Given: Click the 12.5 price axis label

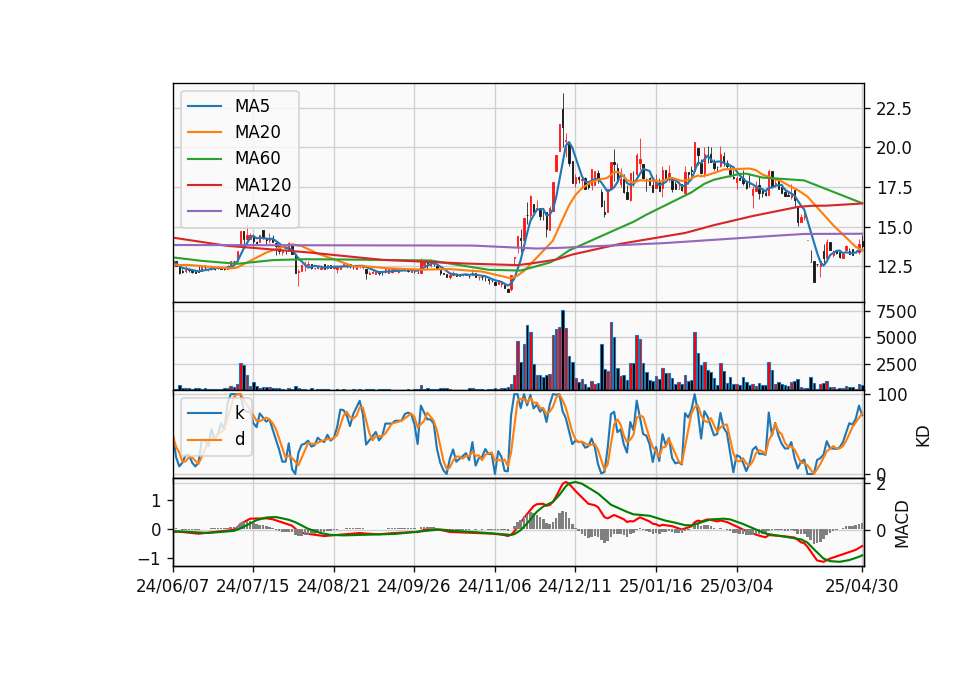Looking at the screenshot, I should (x=894, y=268).
